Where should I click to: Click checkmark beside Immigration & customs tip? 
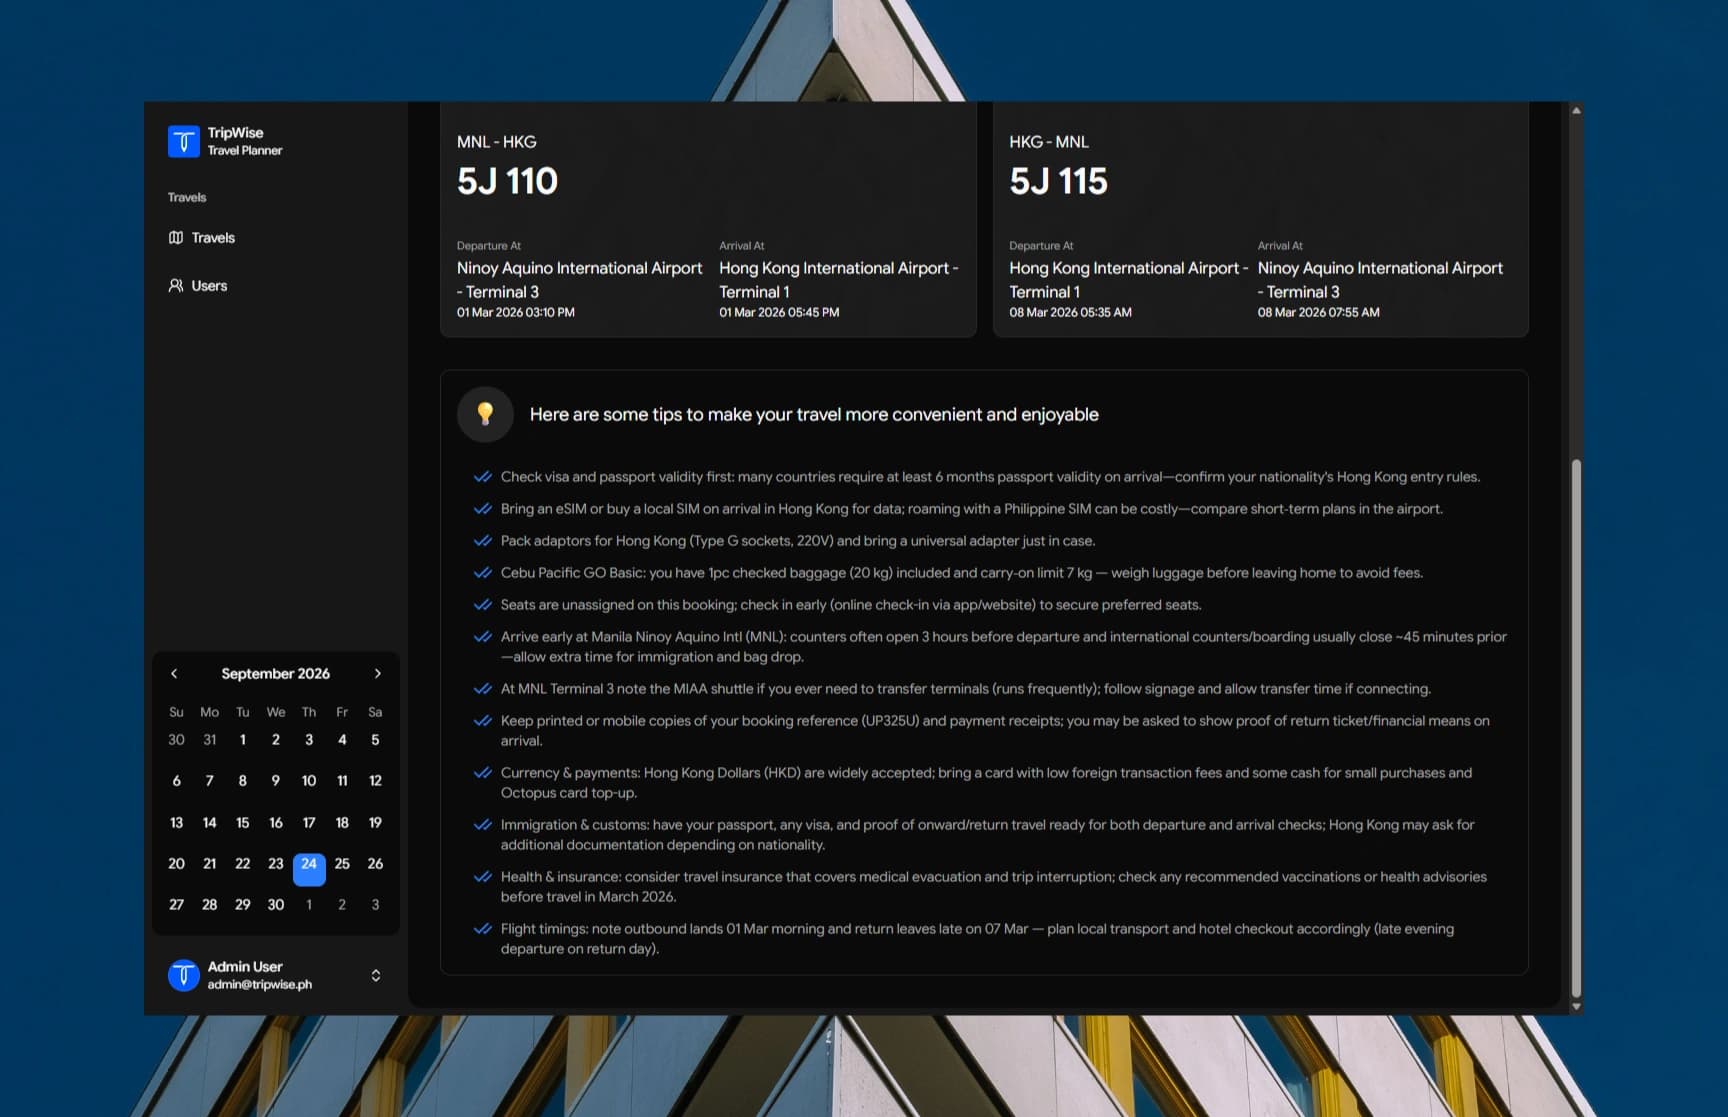[482, 825]
